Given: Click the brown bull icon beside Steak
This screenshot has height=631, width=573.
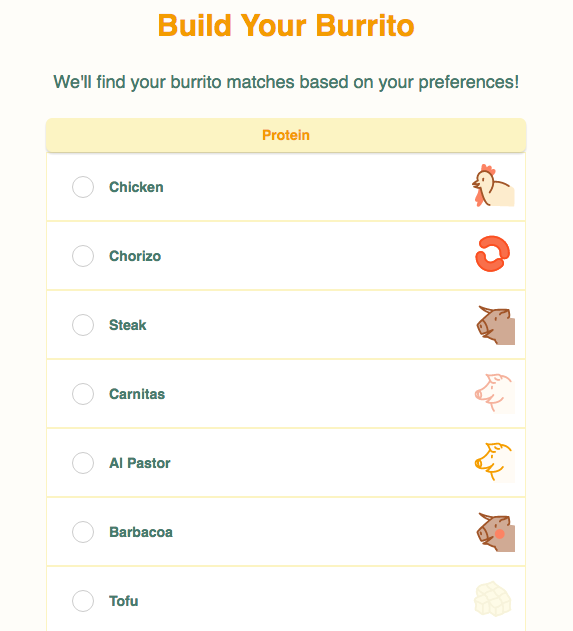Looking at the screenshot, I should tap(496, 325).
